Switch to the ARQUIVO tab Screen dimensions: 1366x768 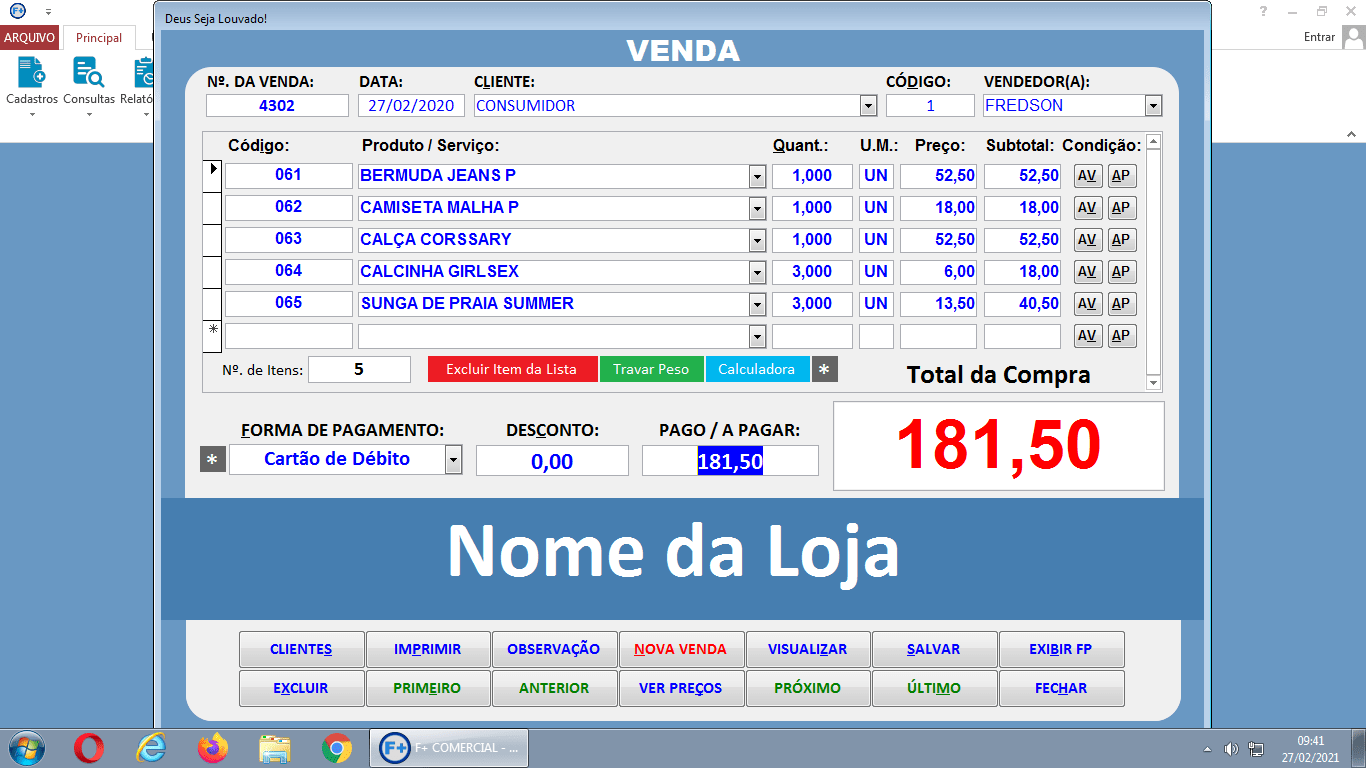30,37
